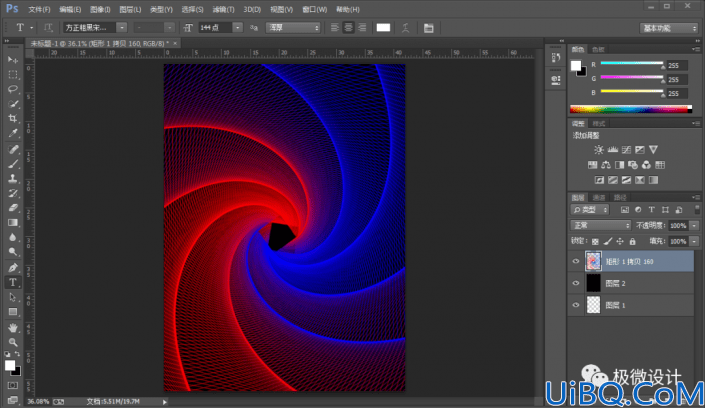
Task: Select the Healing Brush tool
Action: click(13, 149)
